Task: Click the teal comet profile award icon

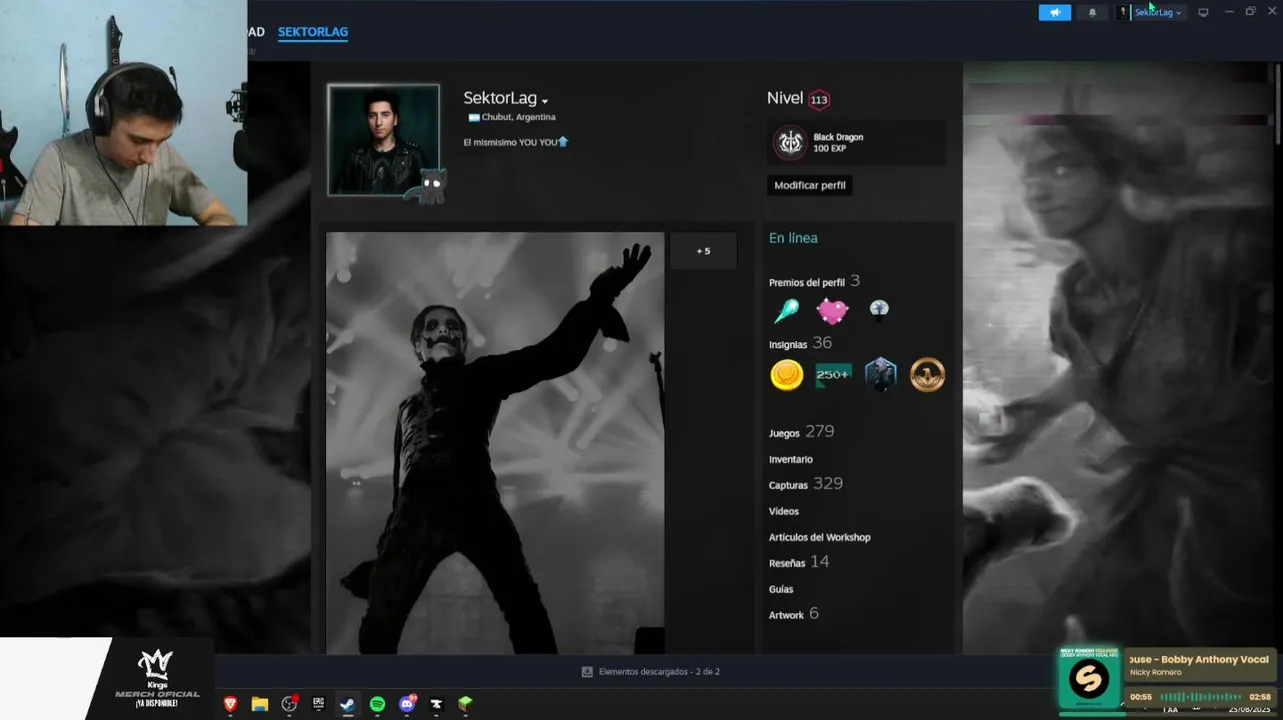Action: (786, 311)
